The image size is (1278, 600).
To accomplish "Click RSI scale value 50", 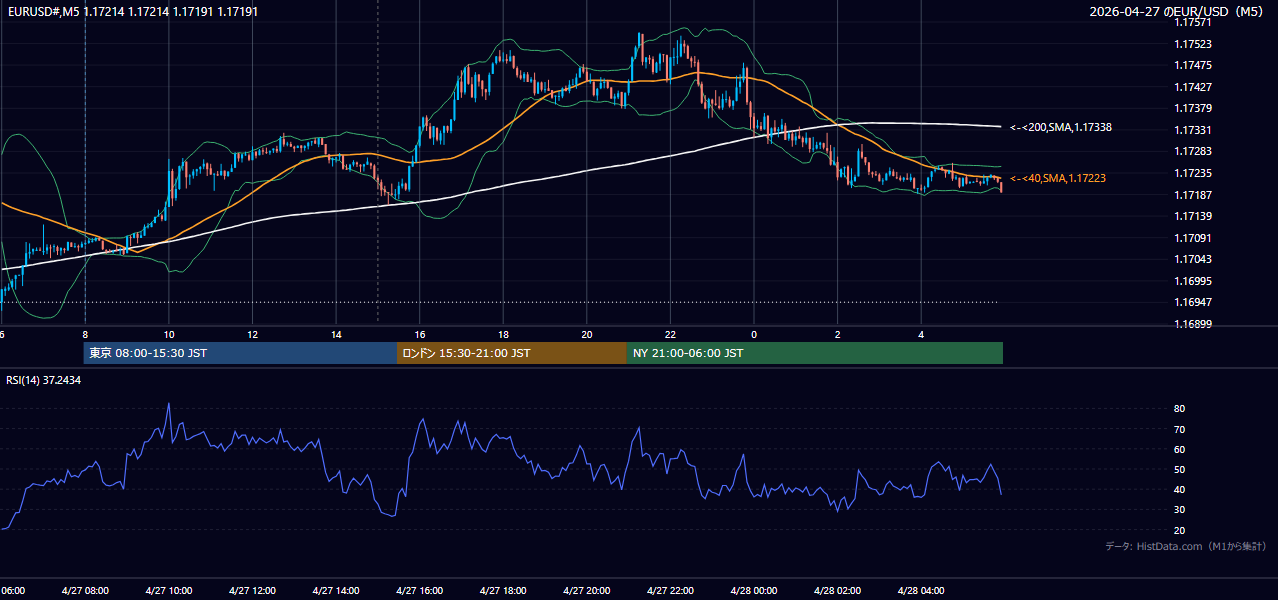I will tap(1180, 469).
